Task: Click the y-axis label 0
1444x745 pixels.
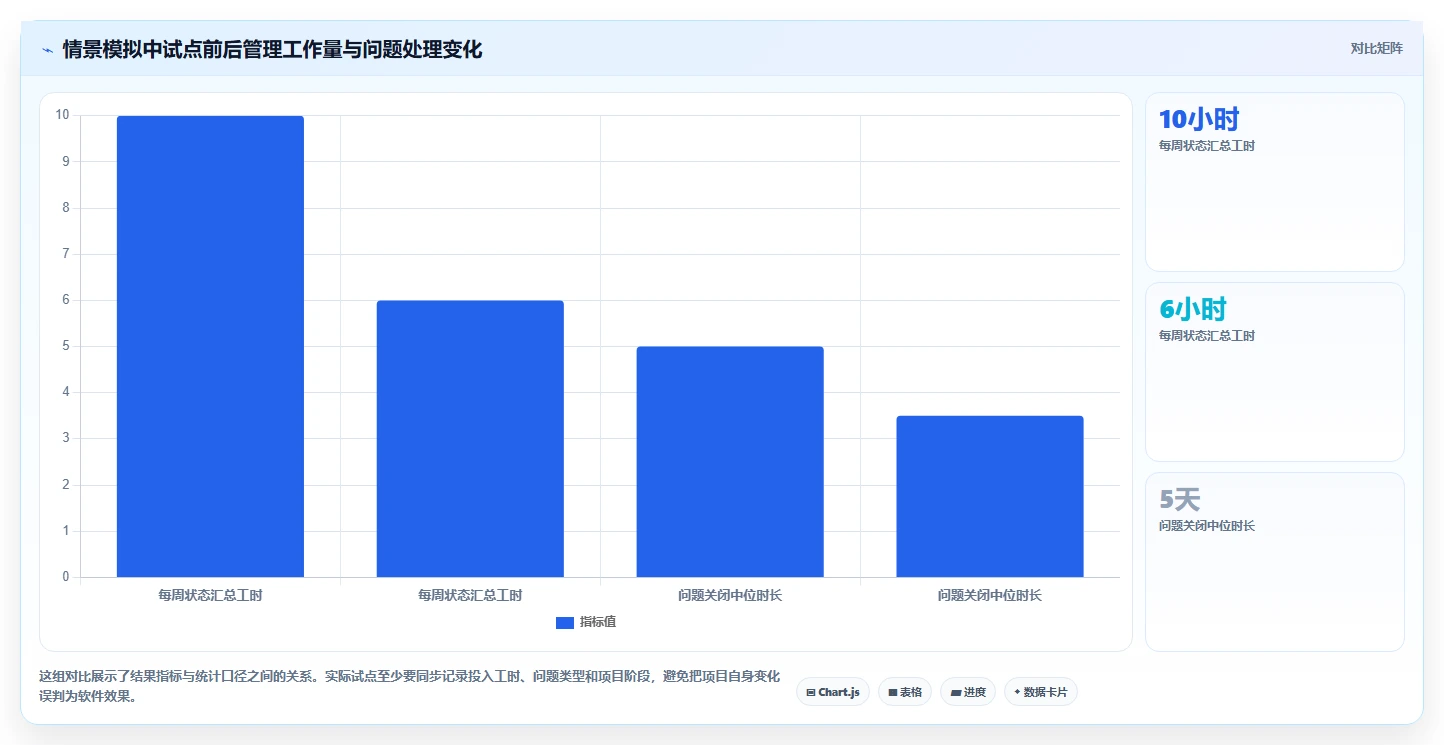Action: coord(66,577)
